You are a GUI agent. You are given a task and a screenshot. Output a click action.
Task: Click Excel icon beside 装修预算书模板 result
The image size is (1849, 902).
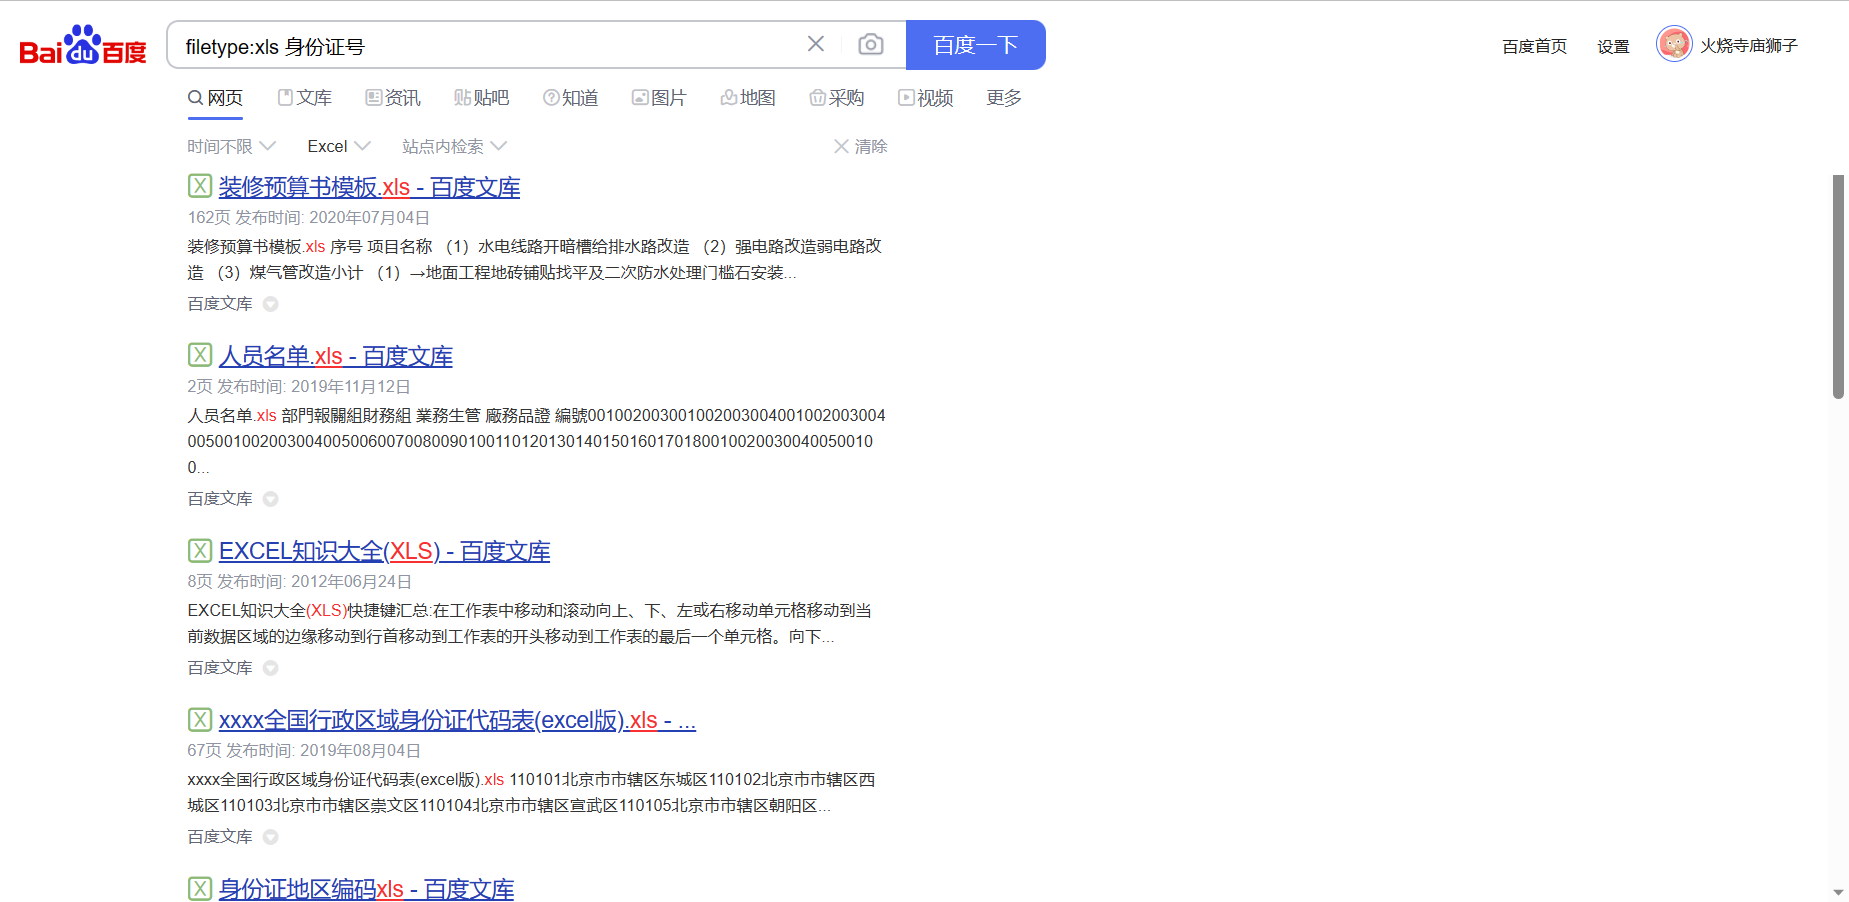(200, 186)
